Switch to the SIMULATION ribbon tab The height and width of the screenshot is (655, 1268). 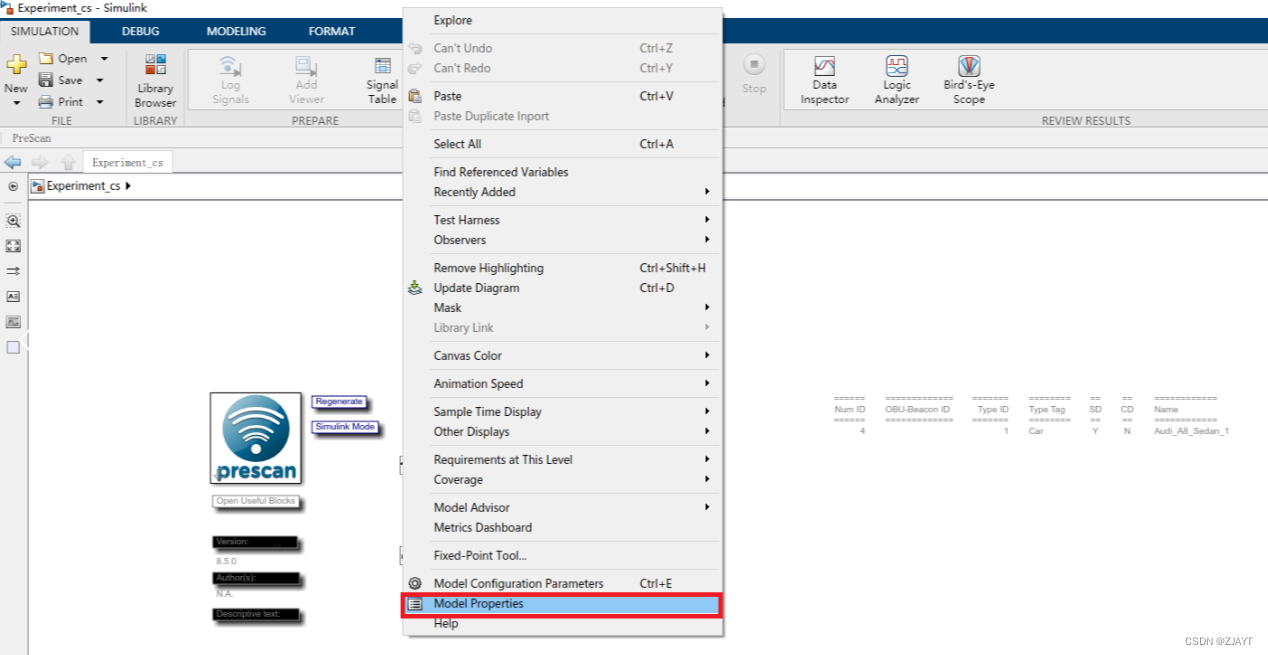click(45, 31)
